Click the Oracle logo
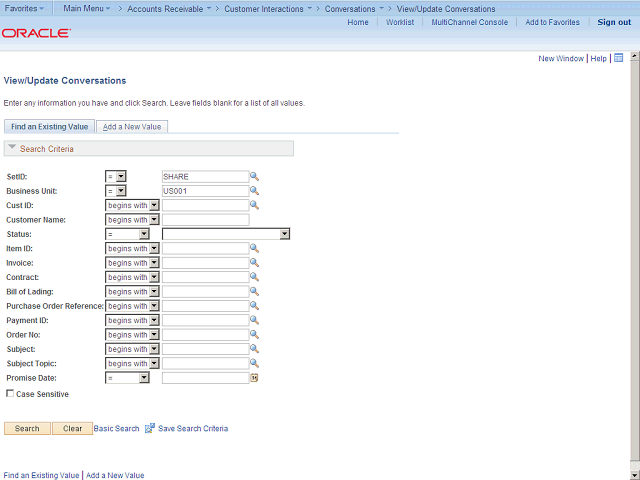The image size is (640, 480). 36,33
